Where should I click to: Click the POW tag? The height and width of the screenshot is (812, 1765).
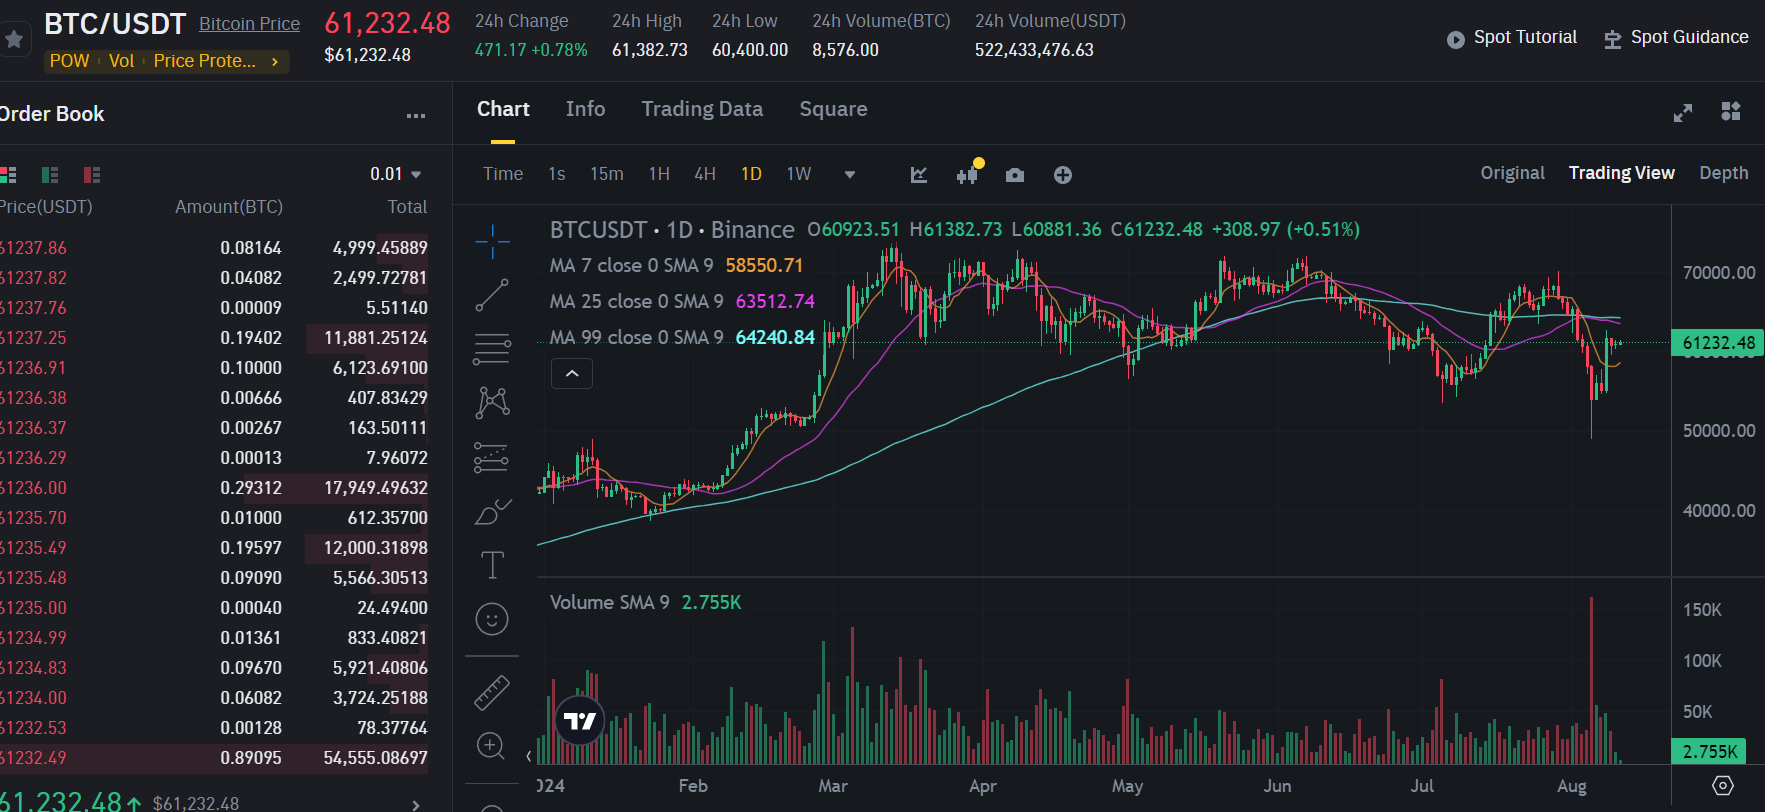pos(69,61)
